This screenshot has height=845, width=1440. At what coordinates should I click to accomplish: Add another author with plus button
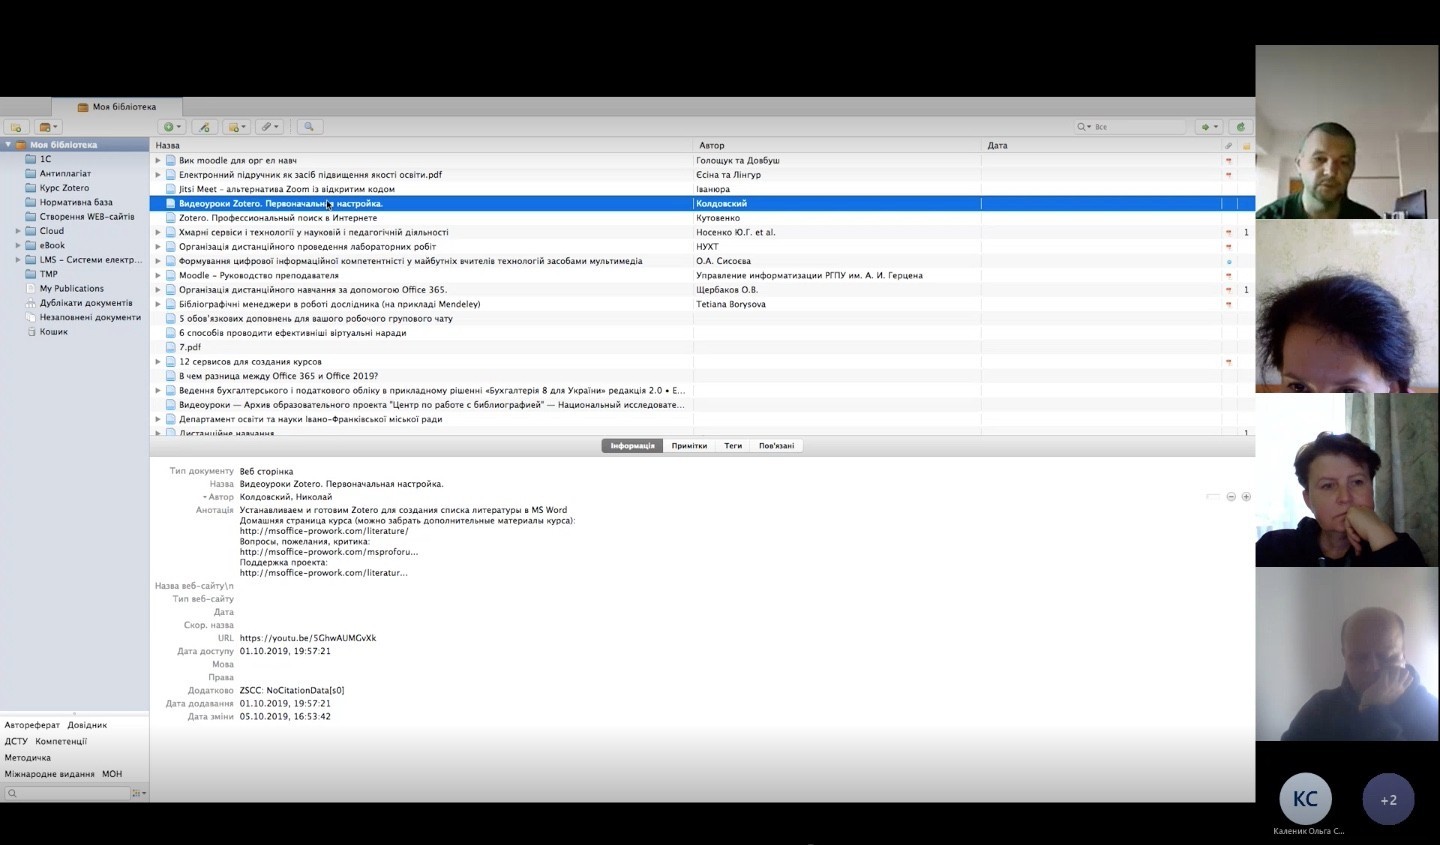(x=1246, y=497)
